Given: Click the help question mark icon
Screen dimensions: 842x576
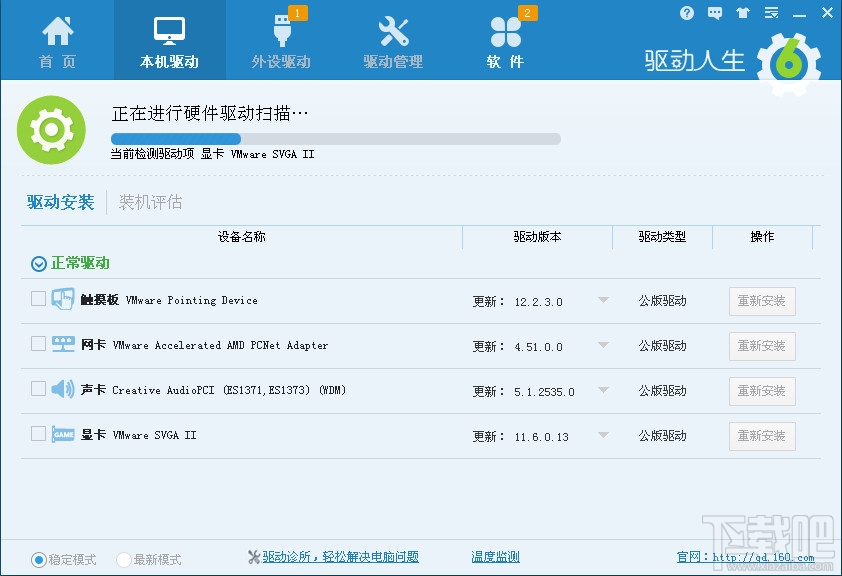Looking at the screenshot, I should (x=686, y=13).
